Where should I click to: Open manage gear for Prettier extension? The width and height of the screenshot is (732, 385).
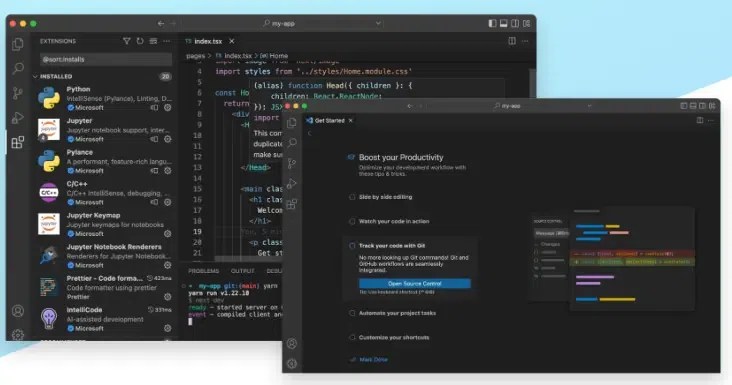[168, 297]
